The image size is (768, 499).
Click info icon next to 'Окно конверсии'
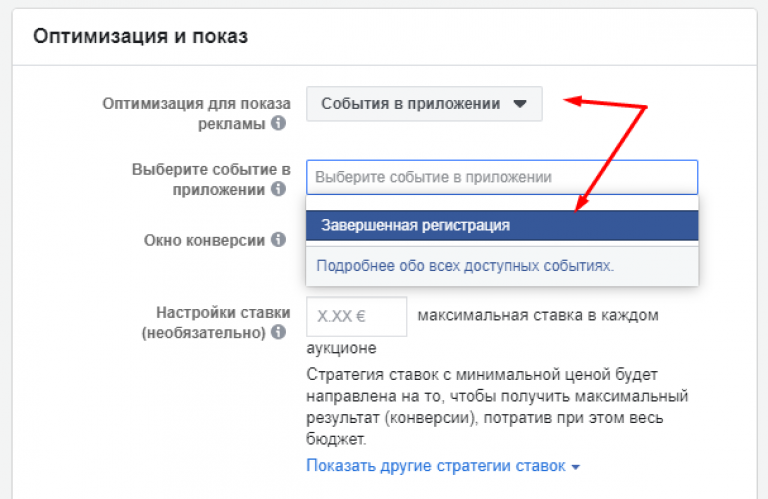pyautogui.click(x=279, y=239)
